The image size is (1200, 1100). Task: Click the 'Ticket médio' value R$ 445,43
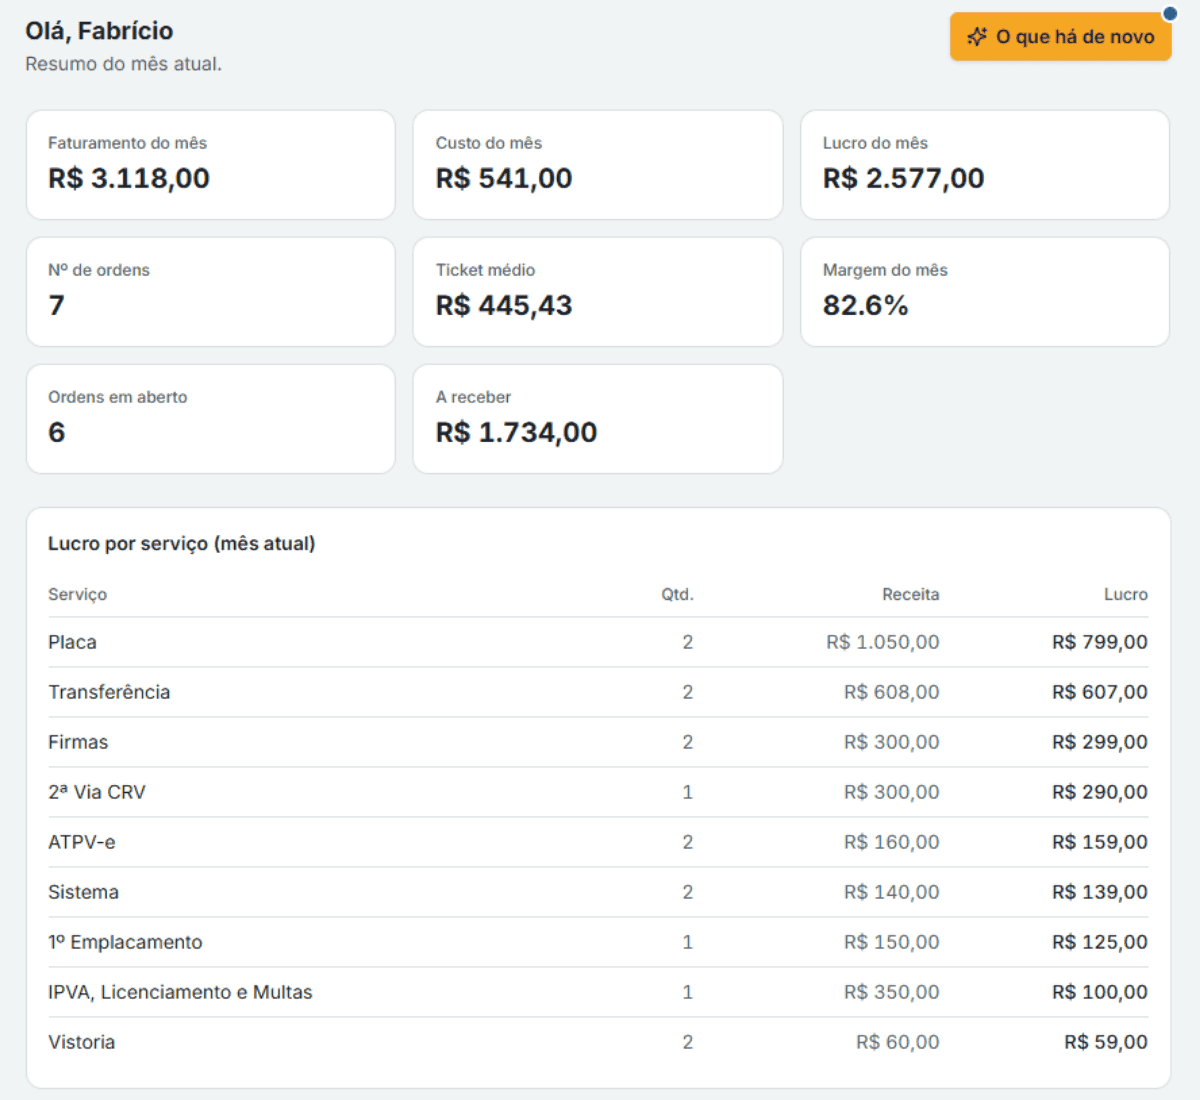pyautogui.click(x=504, y=305)
